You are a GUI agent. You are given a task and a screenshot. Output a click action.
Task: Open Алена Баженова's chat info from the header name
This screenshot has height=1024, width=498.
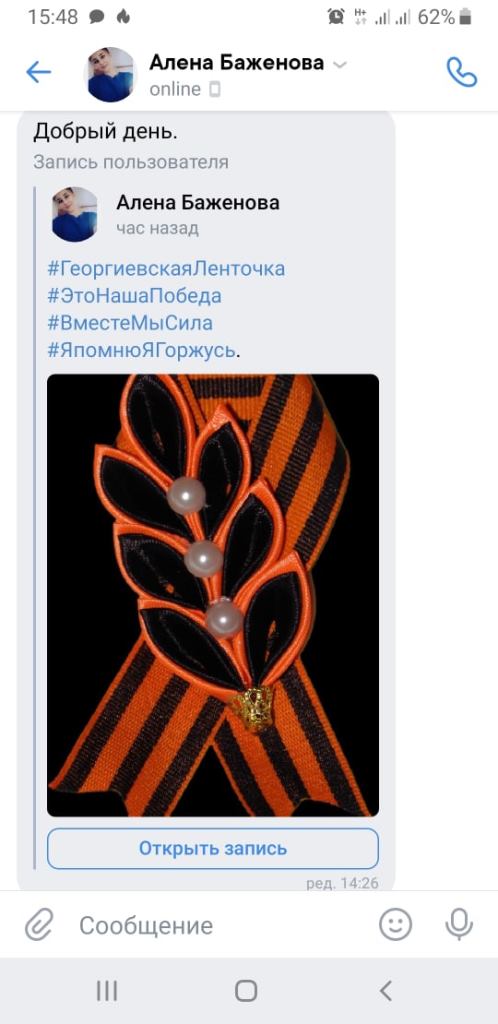pyautogui.click(x=236, y=63)
